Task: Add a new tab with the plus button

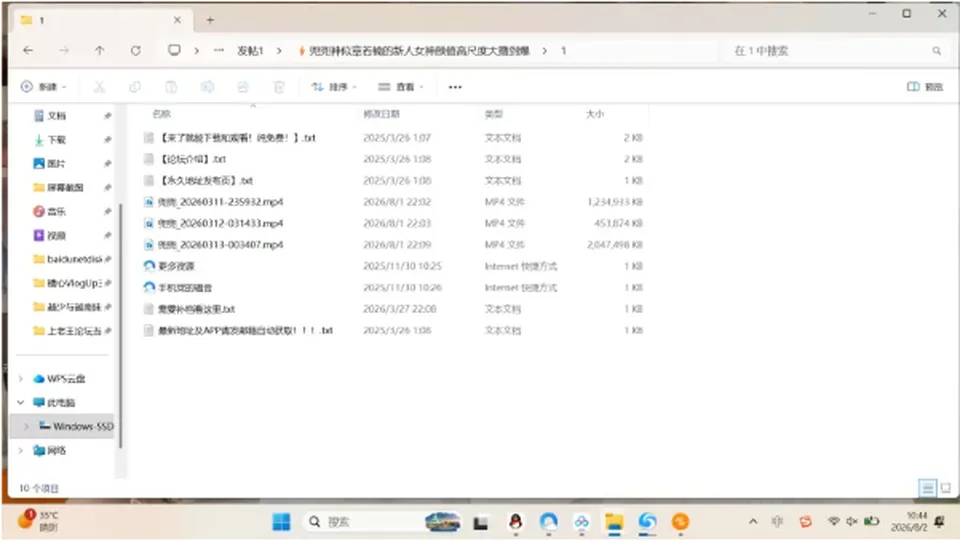Action: coord(210,20)
